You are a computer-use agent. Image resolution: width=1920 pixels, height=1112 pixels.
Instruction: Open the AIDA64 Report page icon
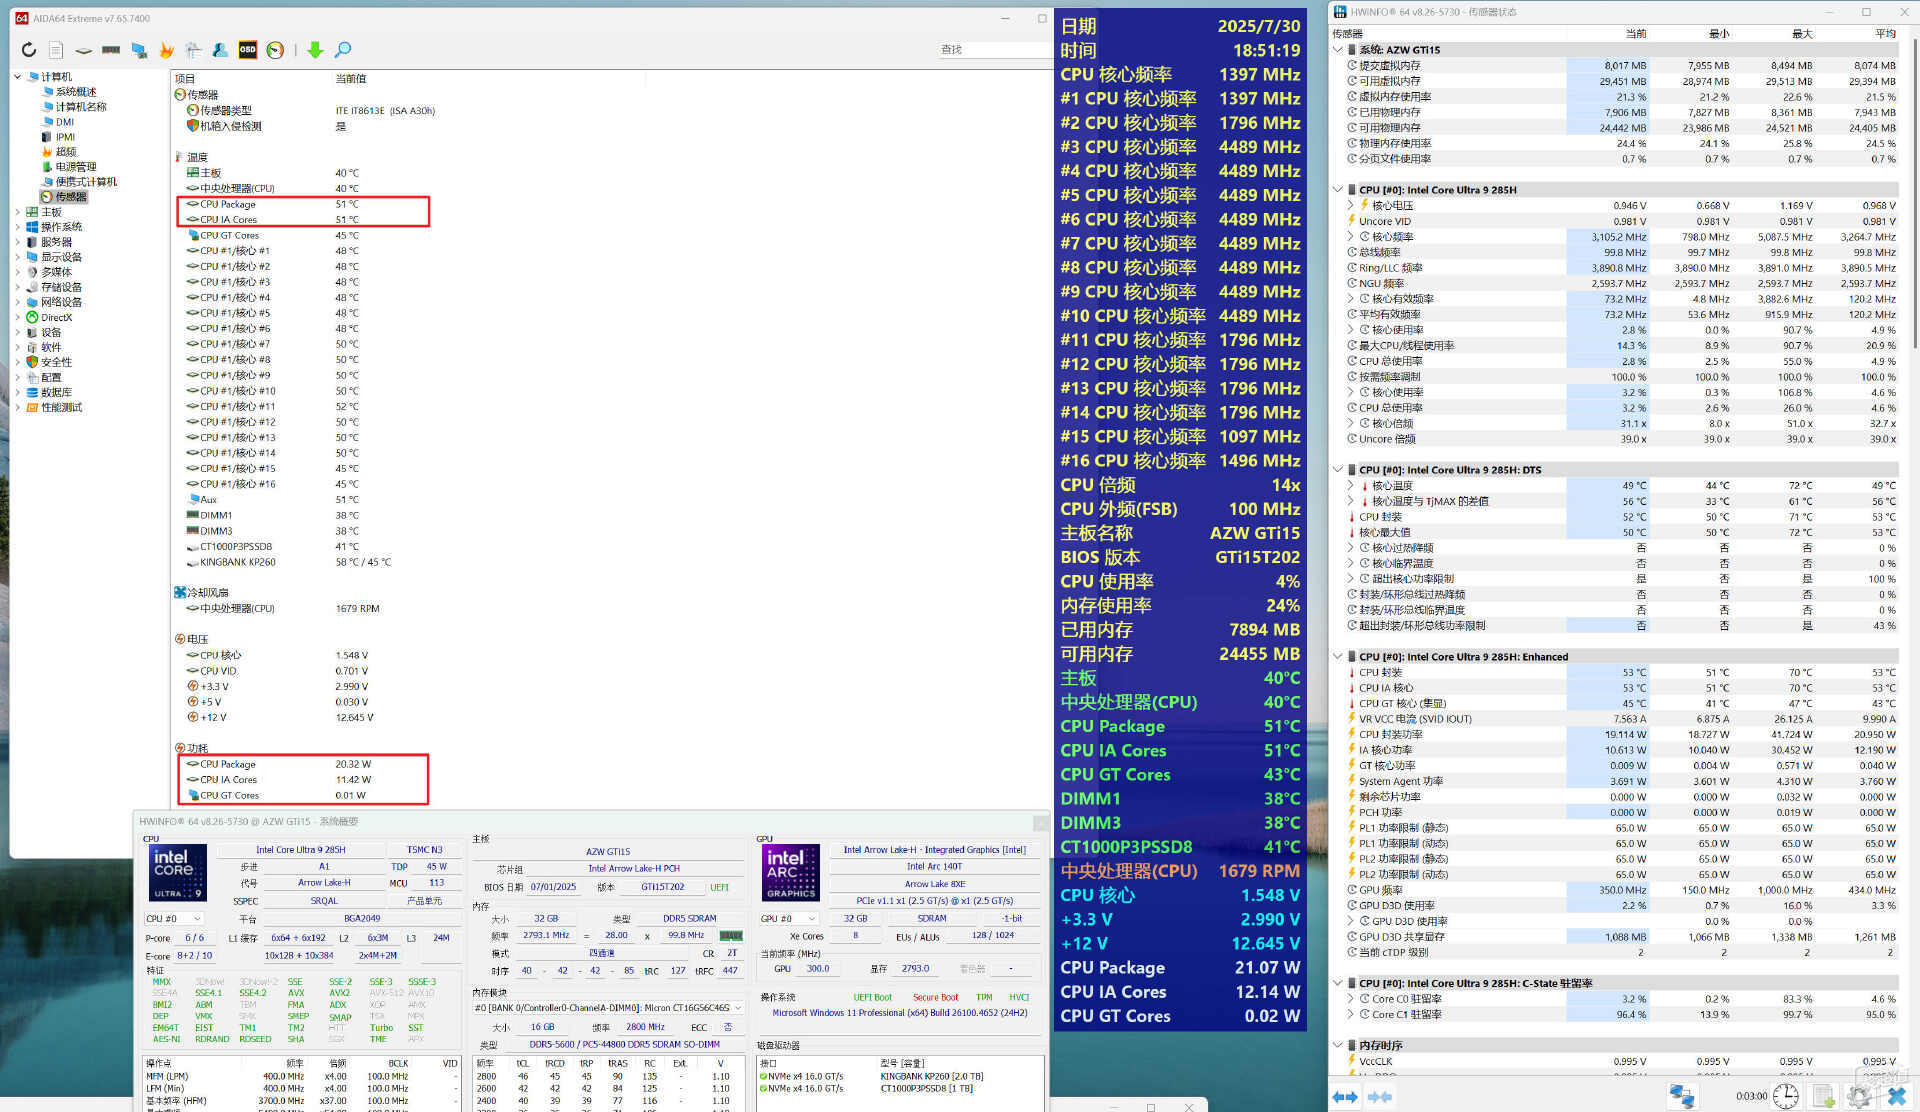click(x=56, y=50)
